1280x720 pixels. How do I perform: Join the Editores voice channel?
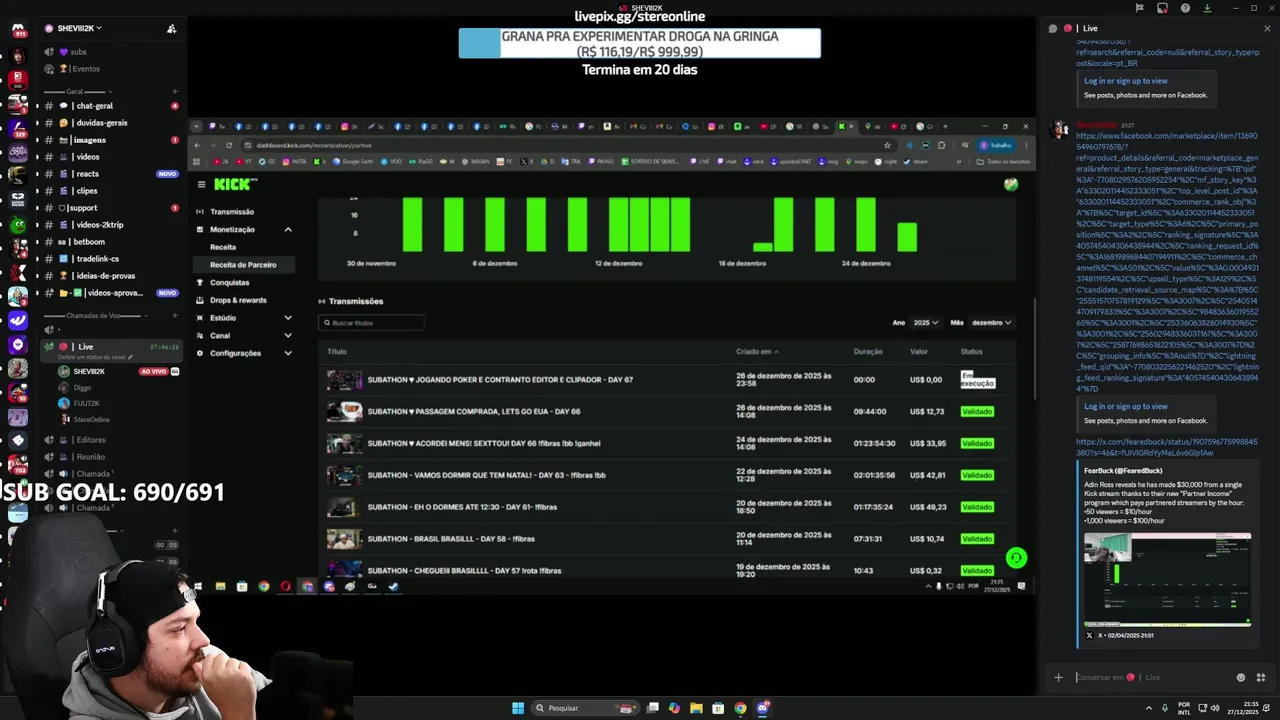110,440
